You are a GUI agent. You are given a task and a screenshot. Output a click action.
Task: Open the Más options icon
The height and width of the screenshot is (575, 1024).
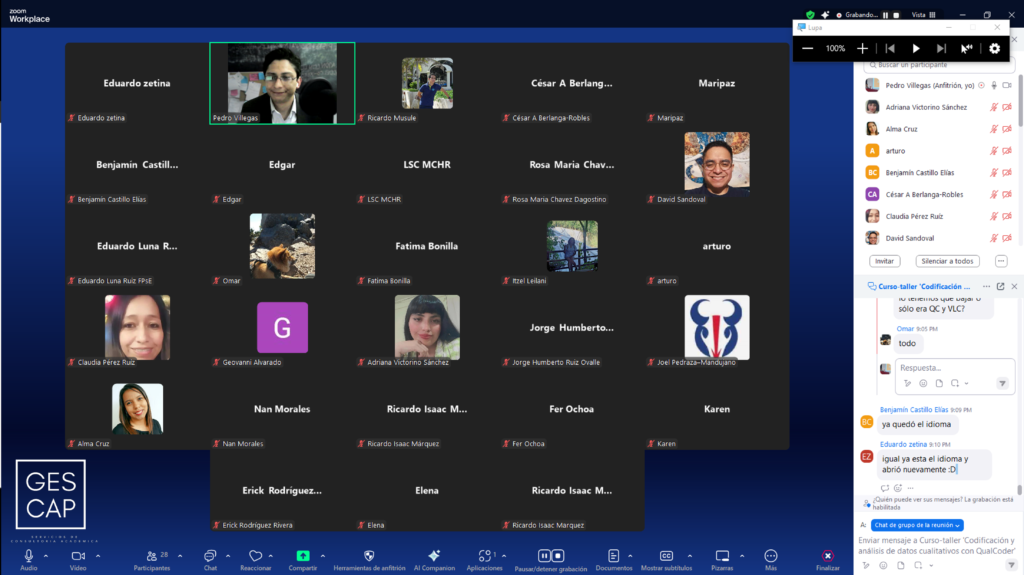[771, 556]
